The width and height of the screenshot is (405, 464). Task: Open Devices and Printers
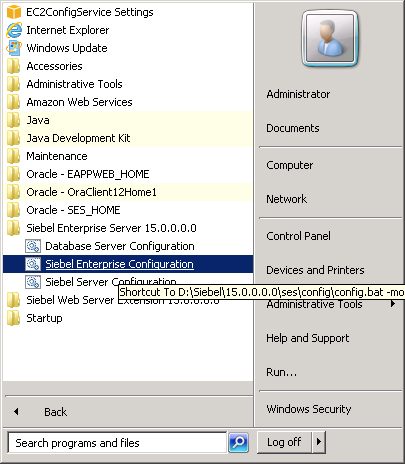pyautogui.click(x=315, y=270)
